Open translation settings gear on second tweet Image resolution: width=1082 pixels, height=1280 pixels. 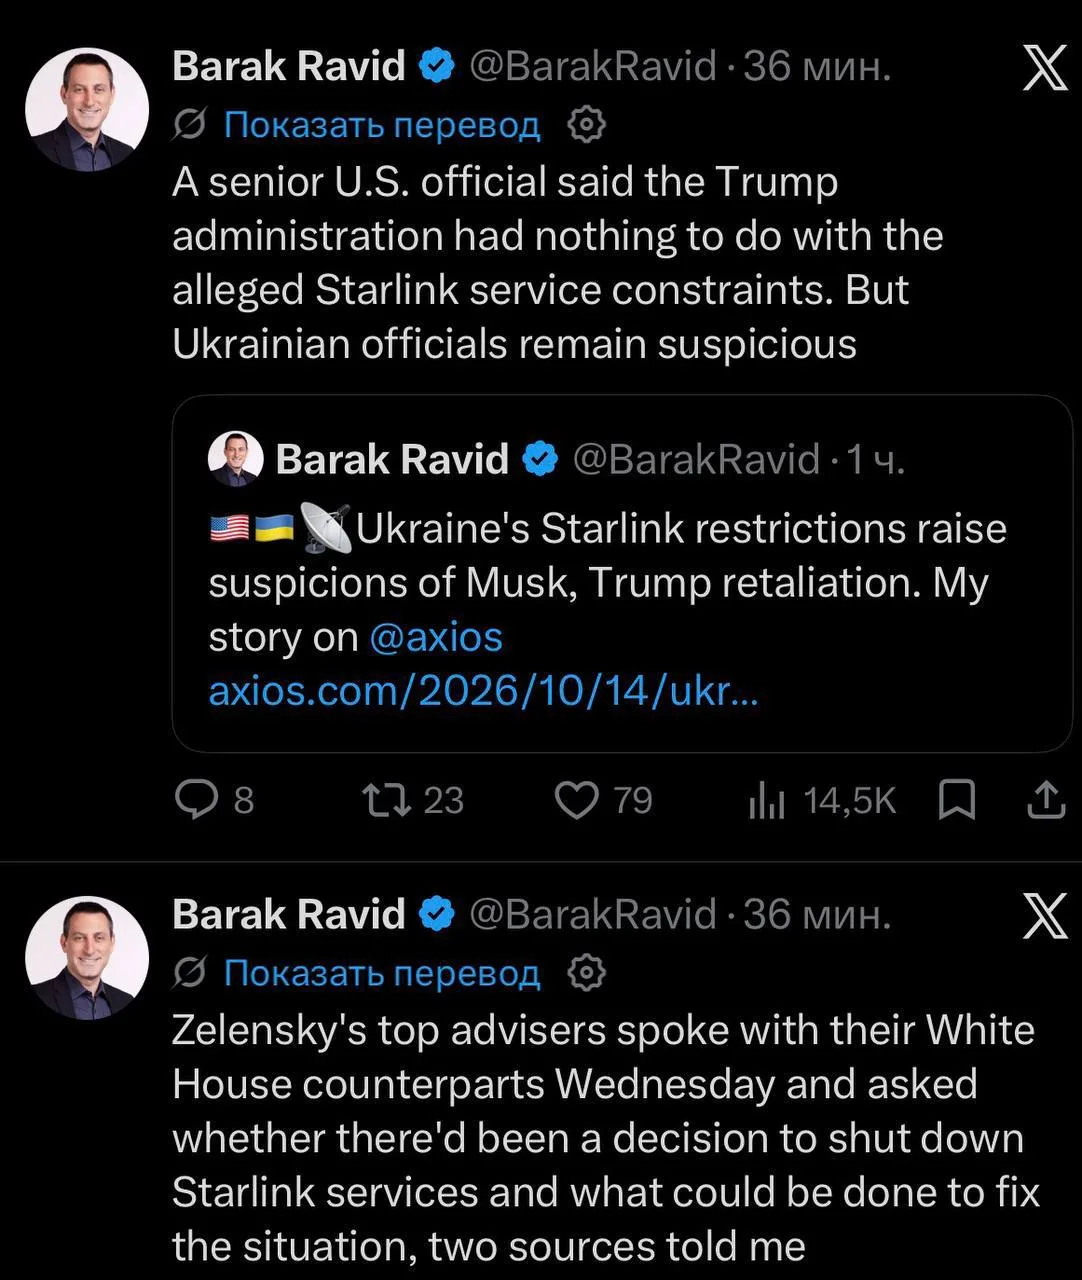coord(587,973)
